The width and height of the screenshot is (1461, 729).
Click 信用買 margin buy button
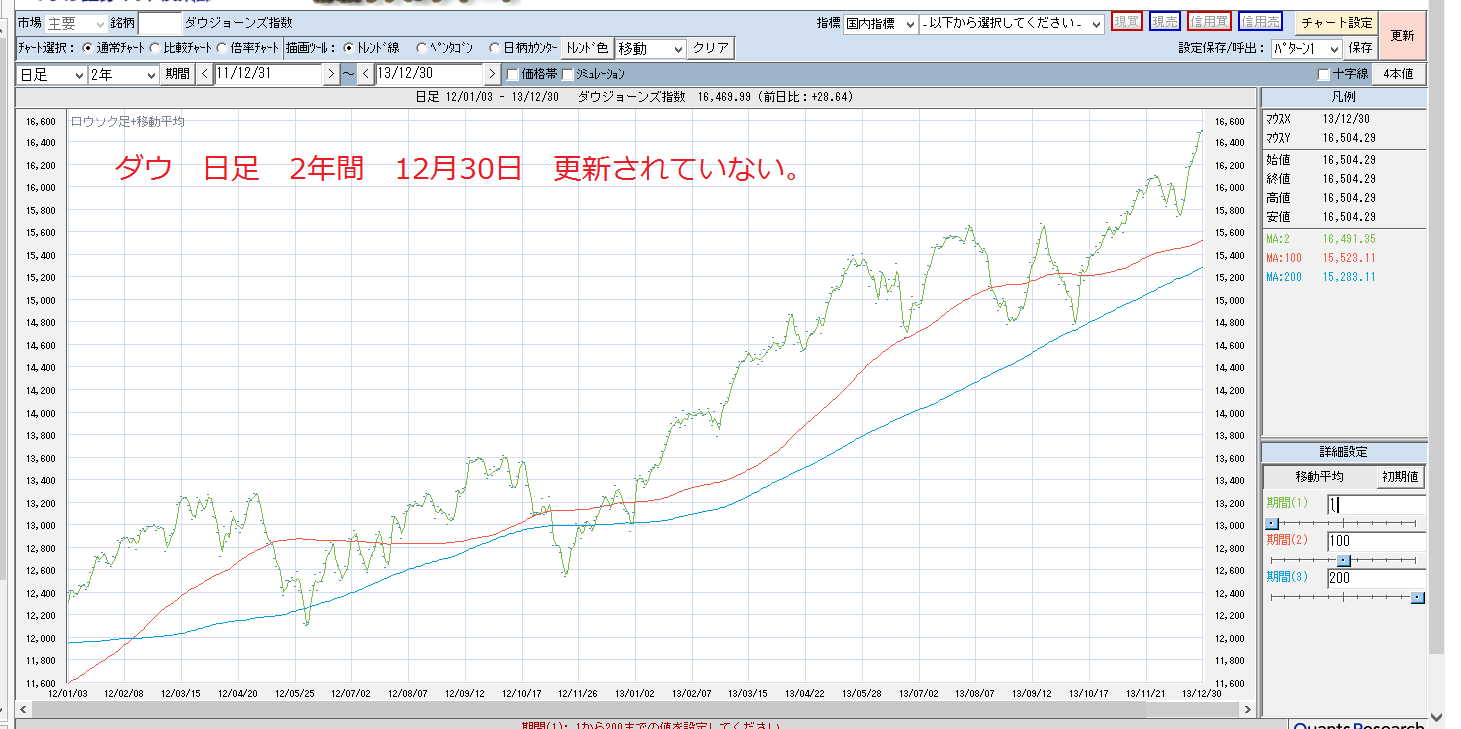(x=1209, y=22)
